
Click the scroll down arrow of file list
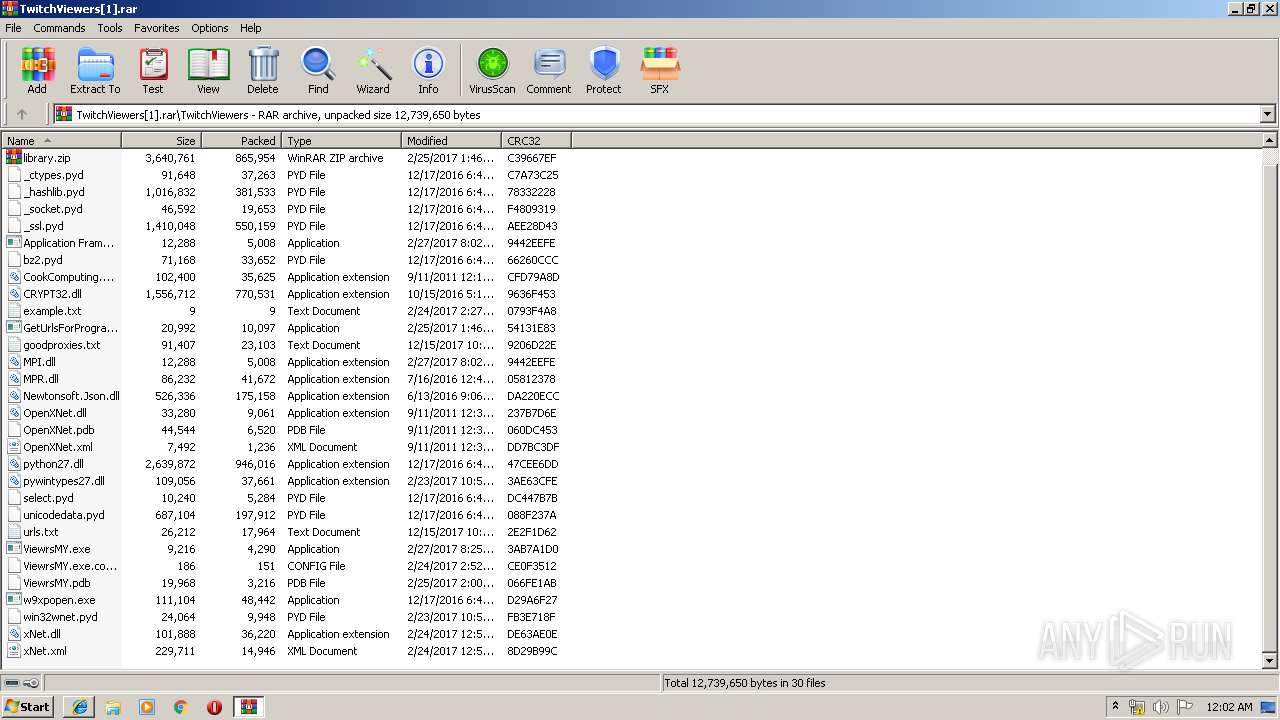pos(1270,661)
